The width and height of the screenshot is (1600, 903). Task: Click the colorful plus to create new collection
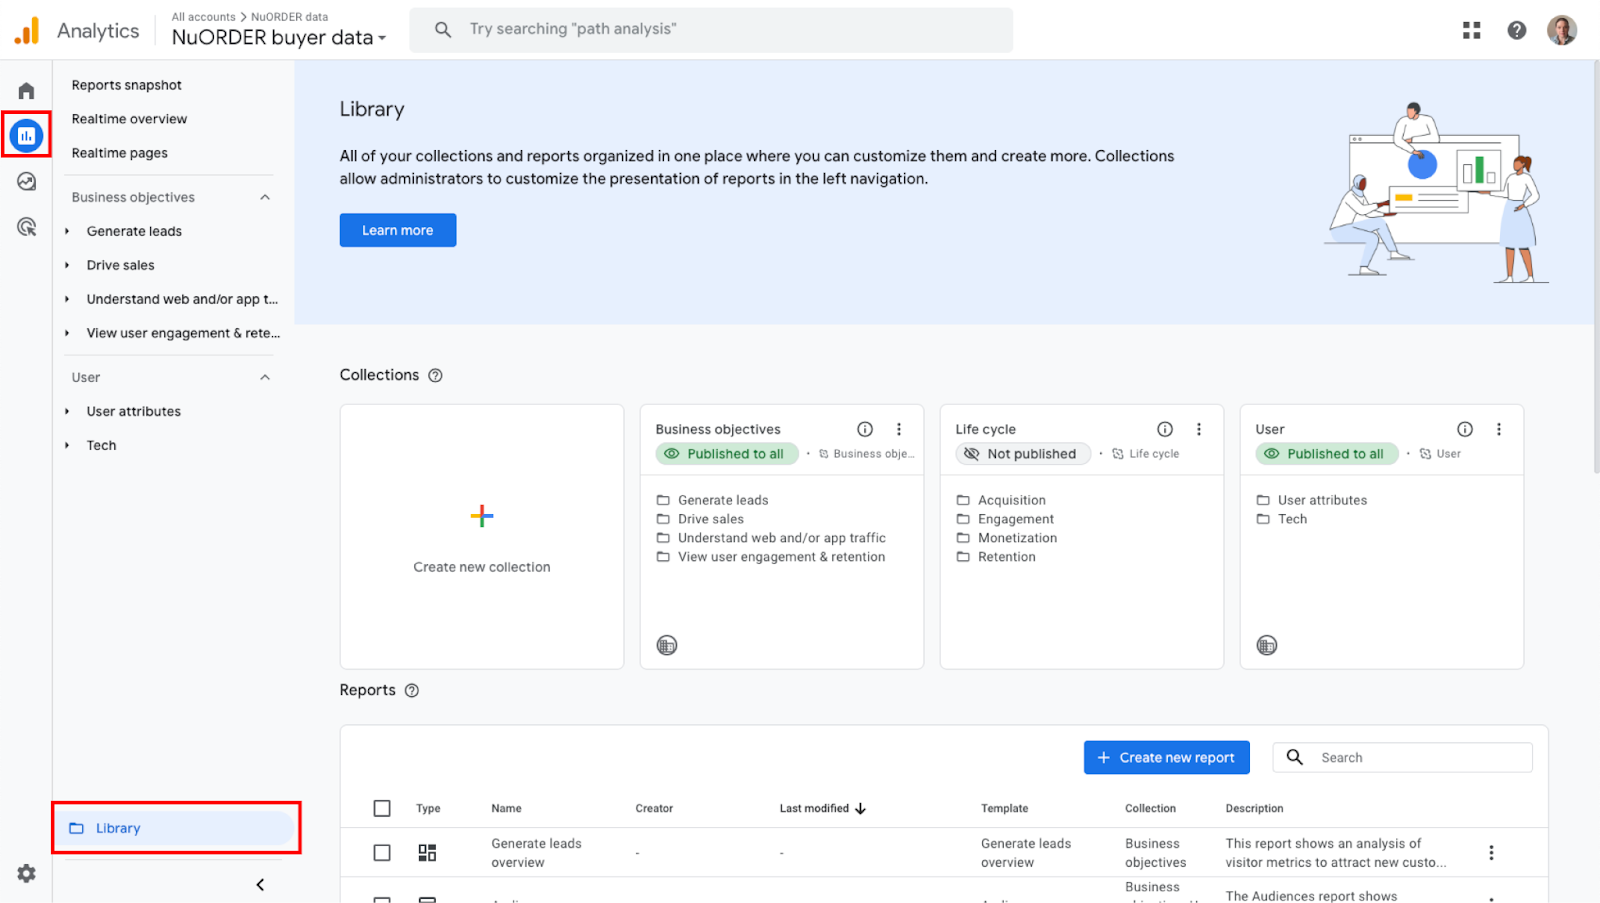pos(482,516)
